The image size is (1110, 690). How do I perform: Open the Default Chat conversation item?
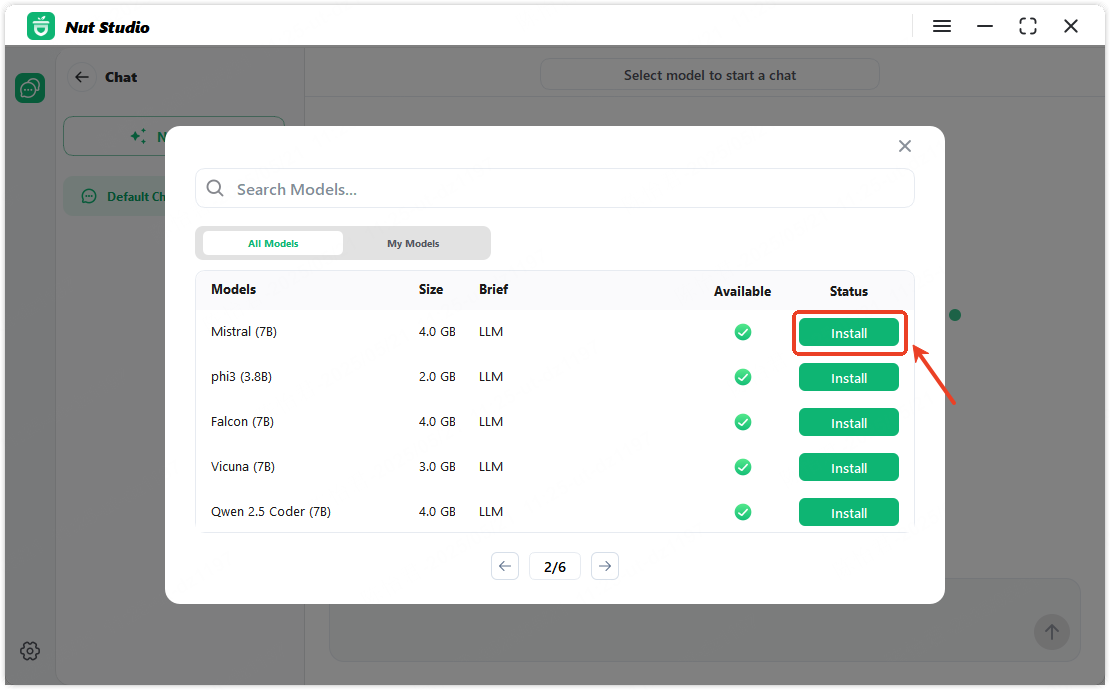tap(115, 196)
